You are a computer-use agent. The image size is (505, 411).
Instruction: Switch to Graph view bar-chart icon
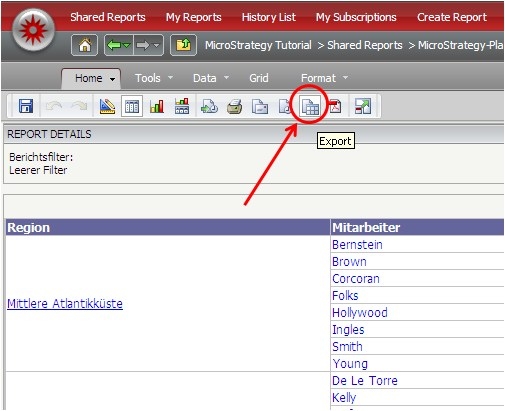coord(157,106)
